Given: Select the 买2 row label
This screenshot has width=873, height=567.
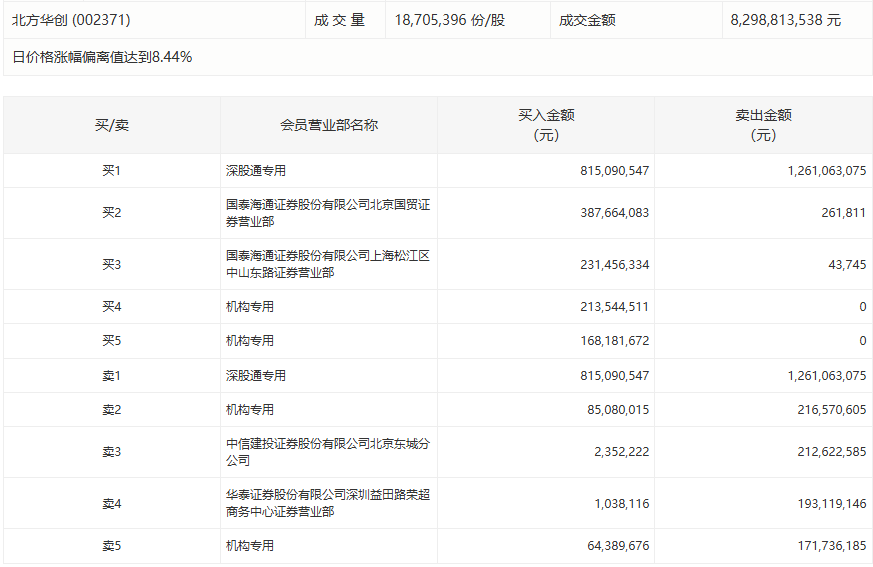Looking at the screenshot, I should pos(111,213).
